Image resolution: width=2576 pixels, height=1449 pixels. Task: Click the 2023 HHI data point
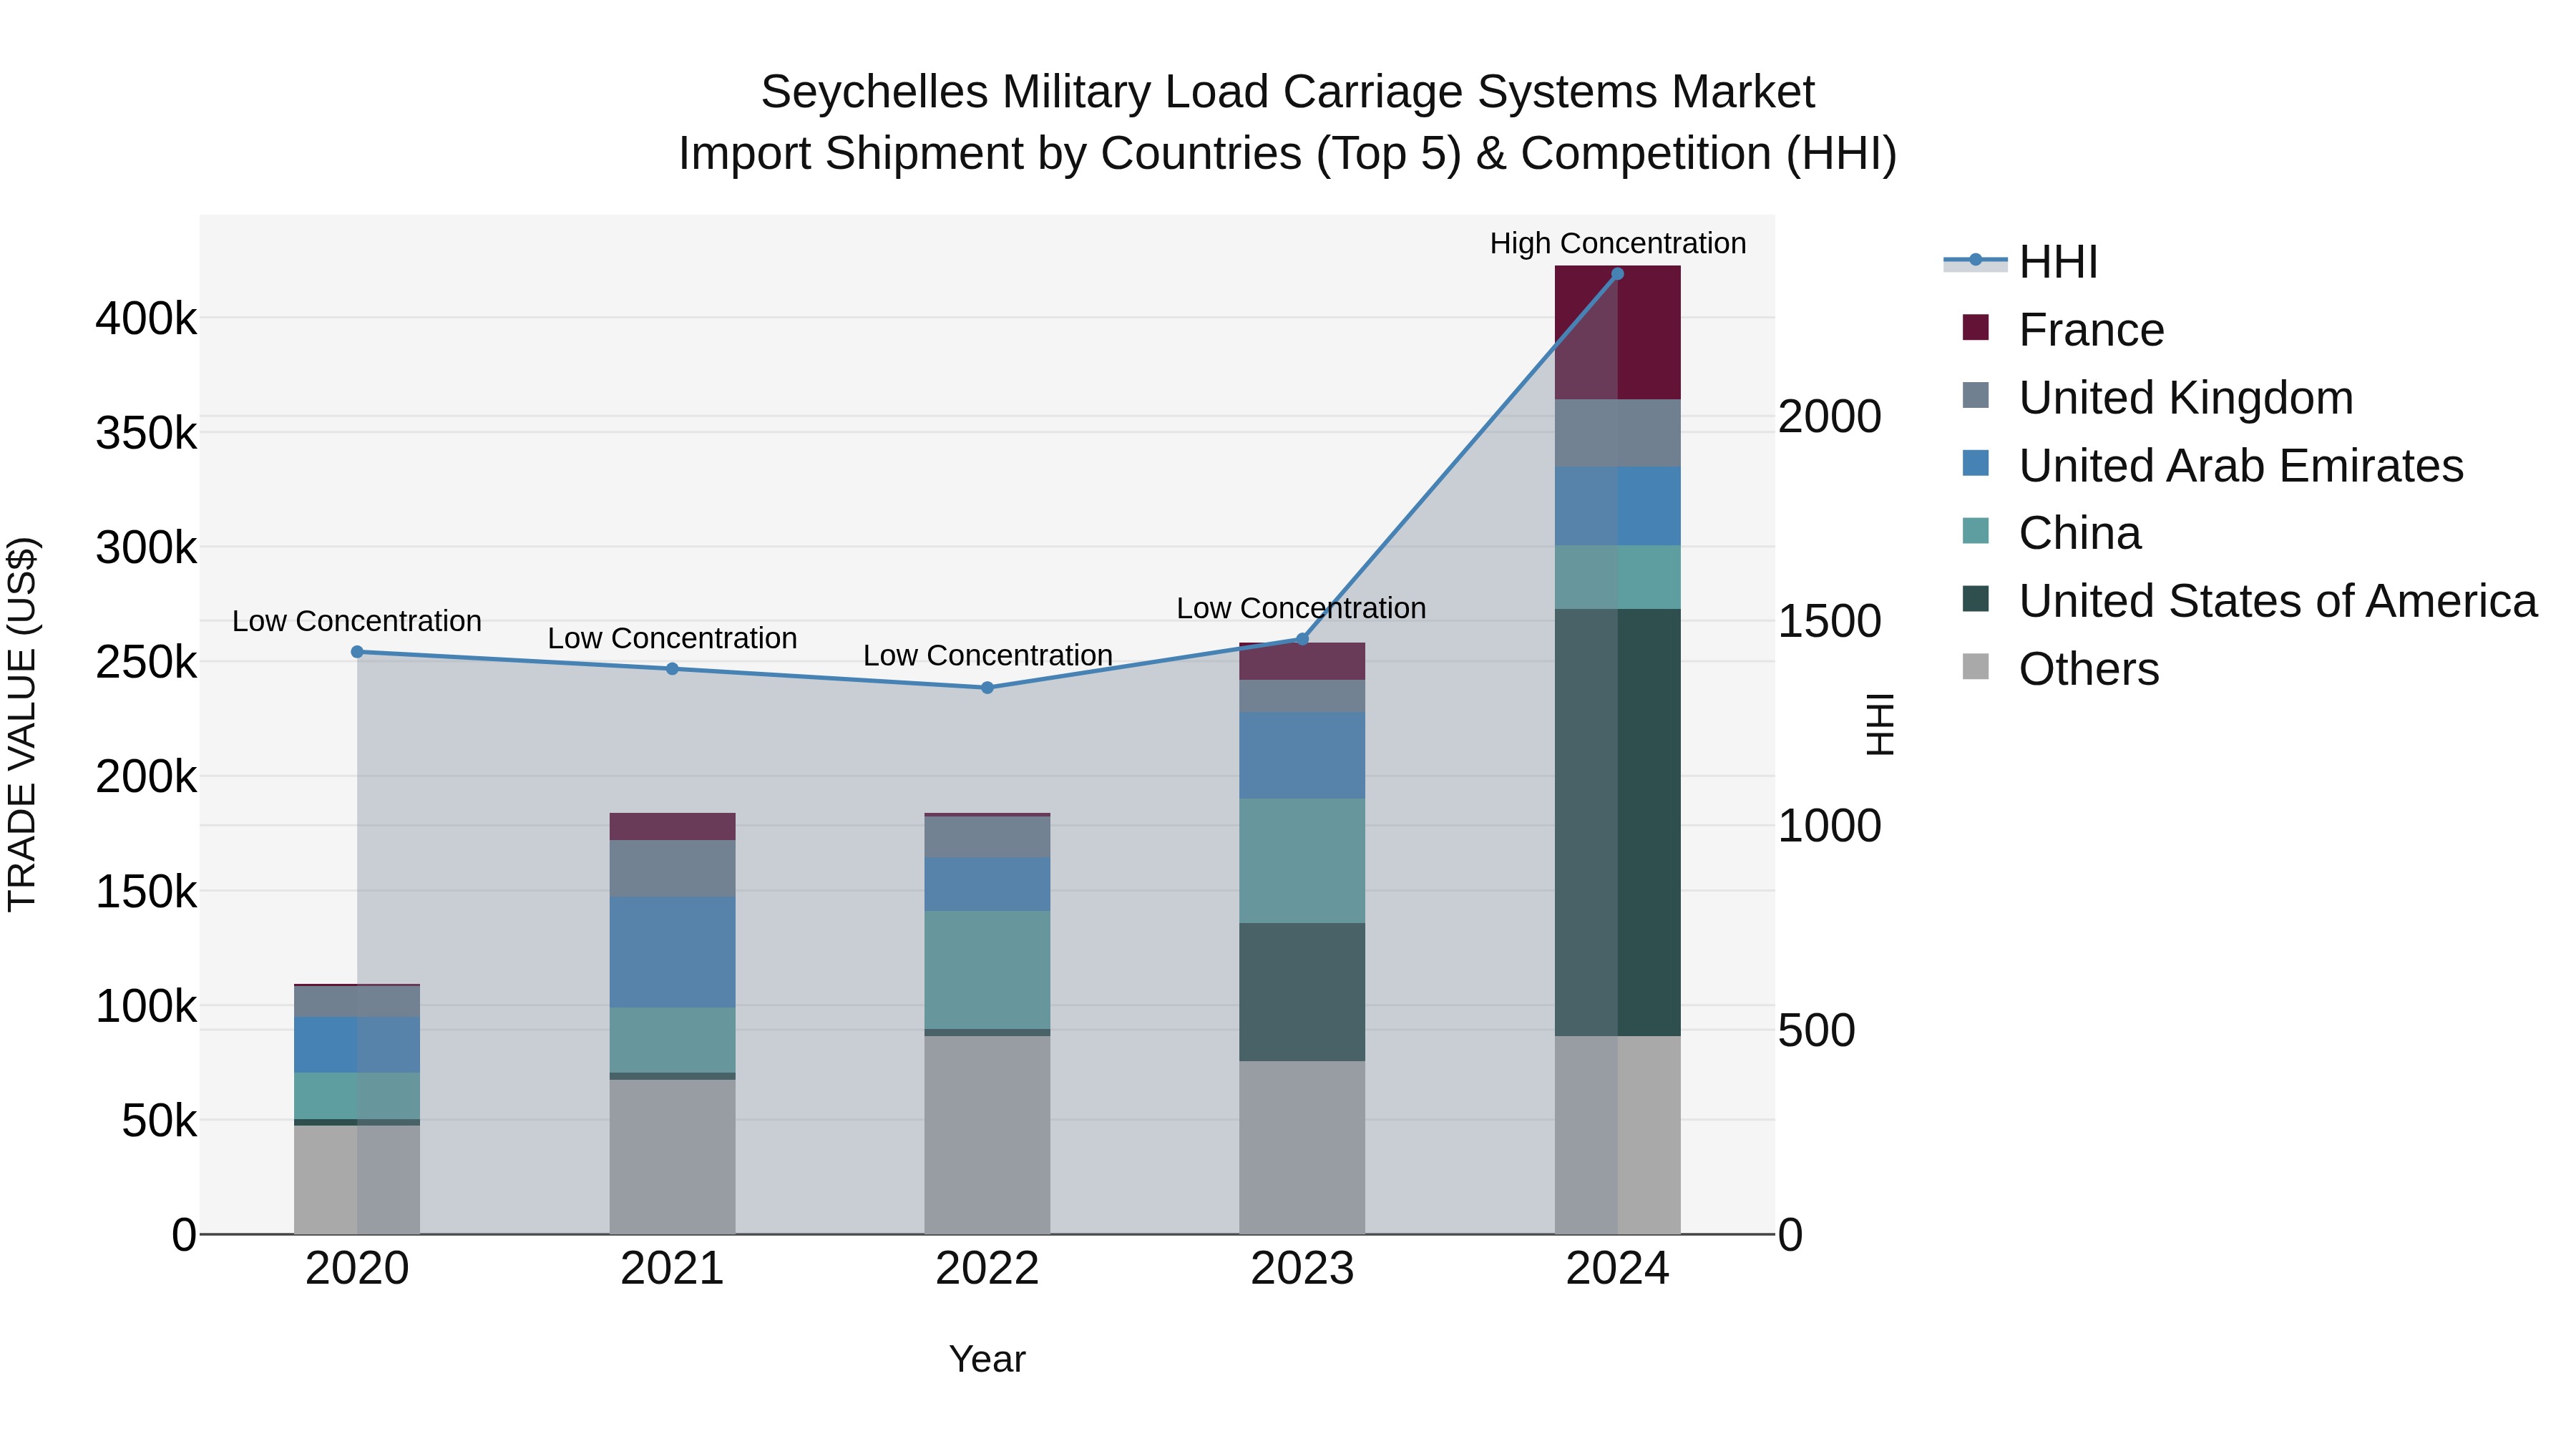click(1302, 639)
